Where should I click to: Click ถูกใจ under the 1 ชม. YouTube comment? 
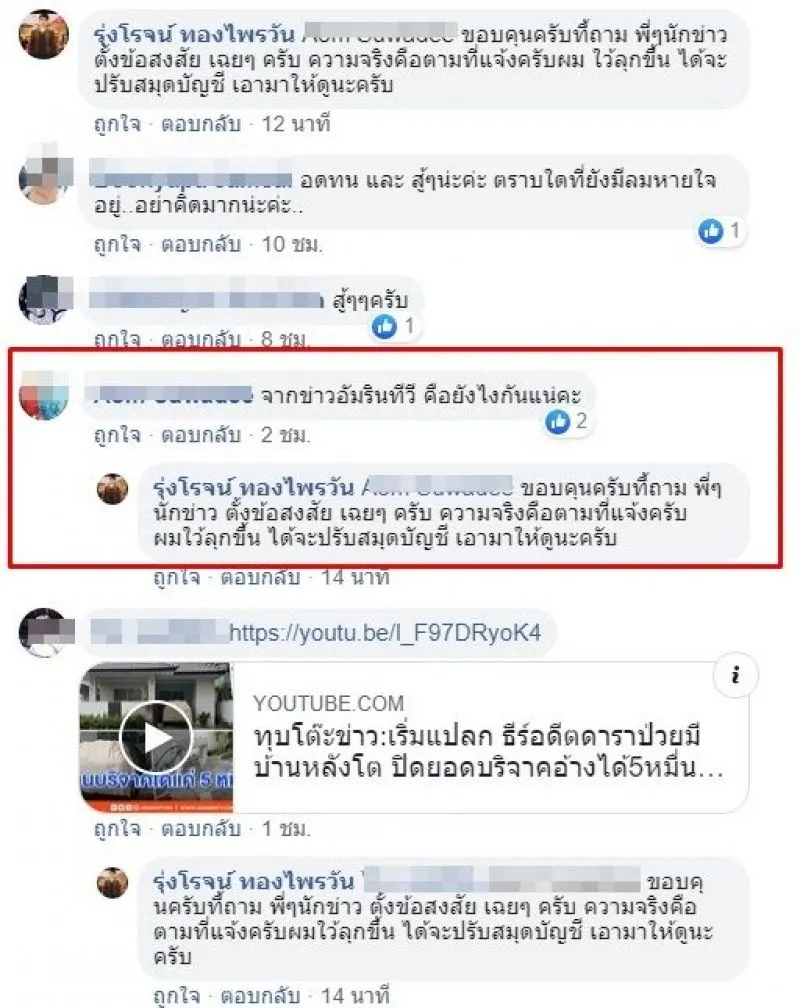[x=117, y=829]
